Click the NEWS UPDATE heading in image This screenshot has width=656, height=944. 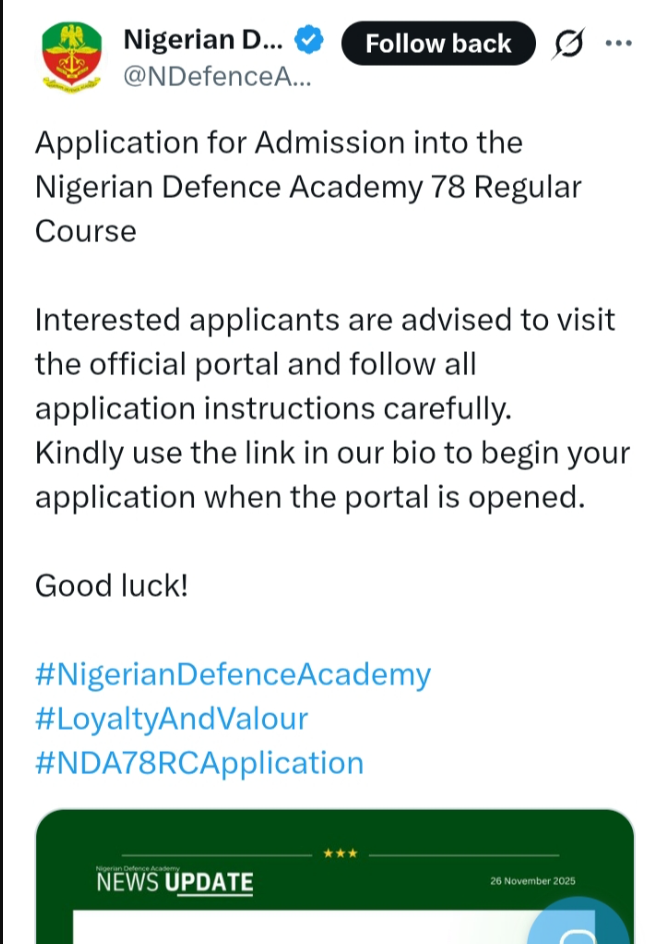pyautogui.click(x=174, y=883)
